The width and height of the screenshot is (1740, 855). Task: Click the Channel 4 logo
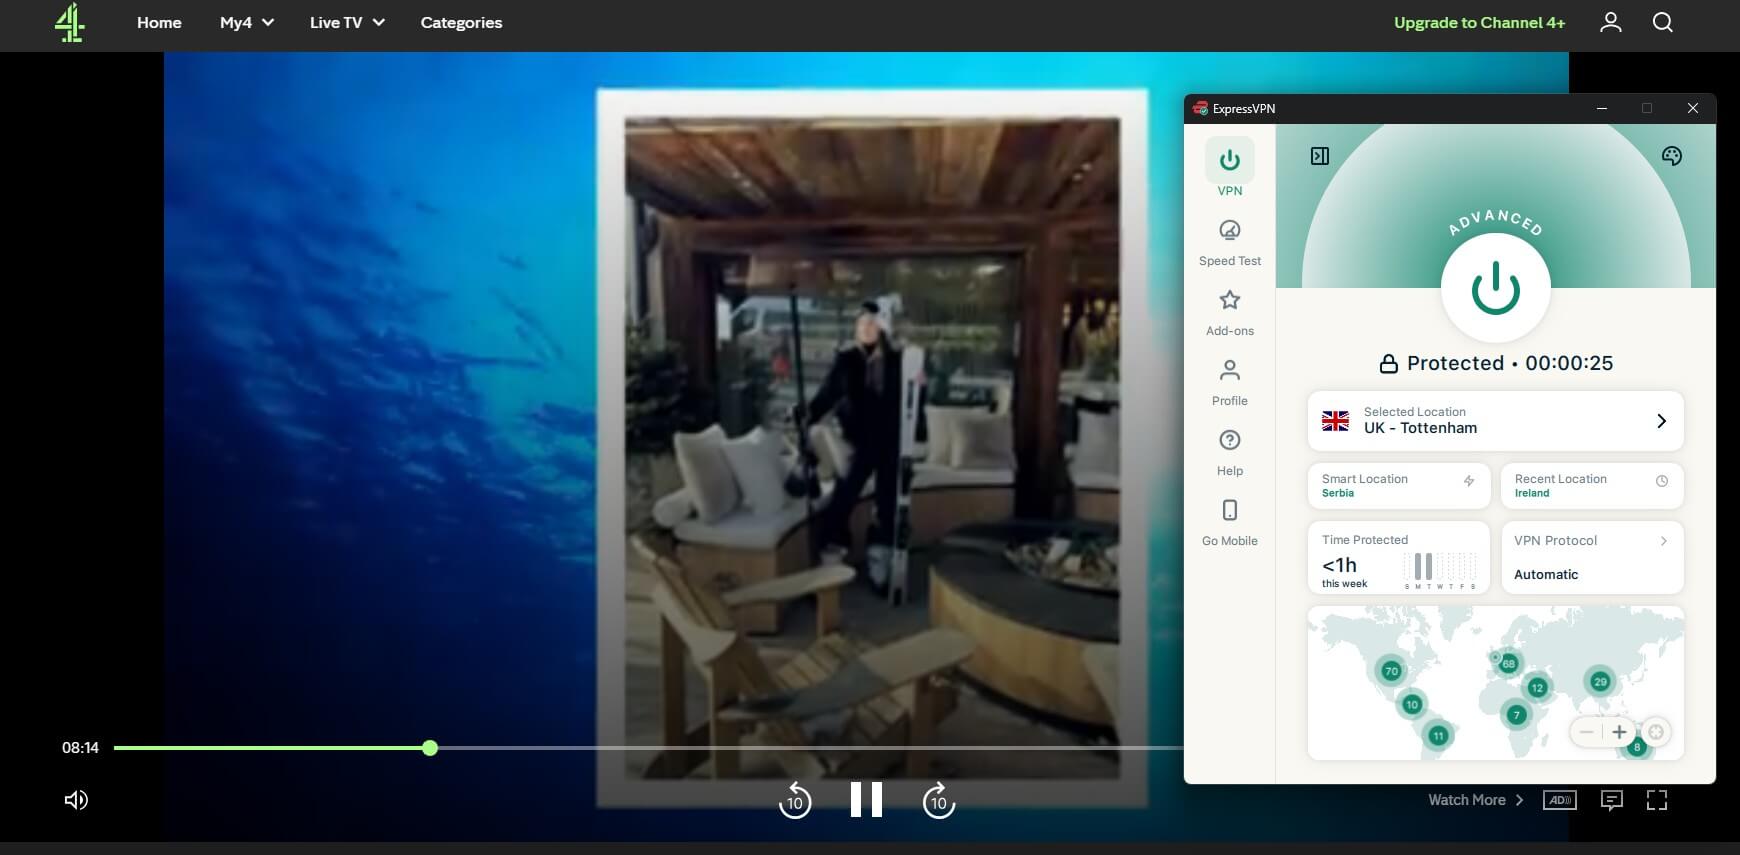point(69,22)
